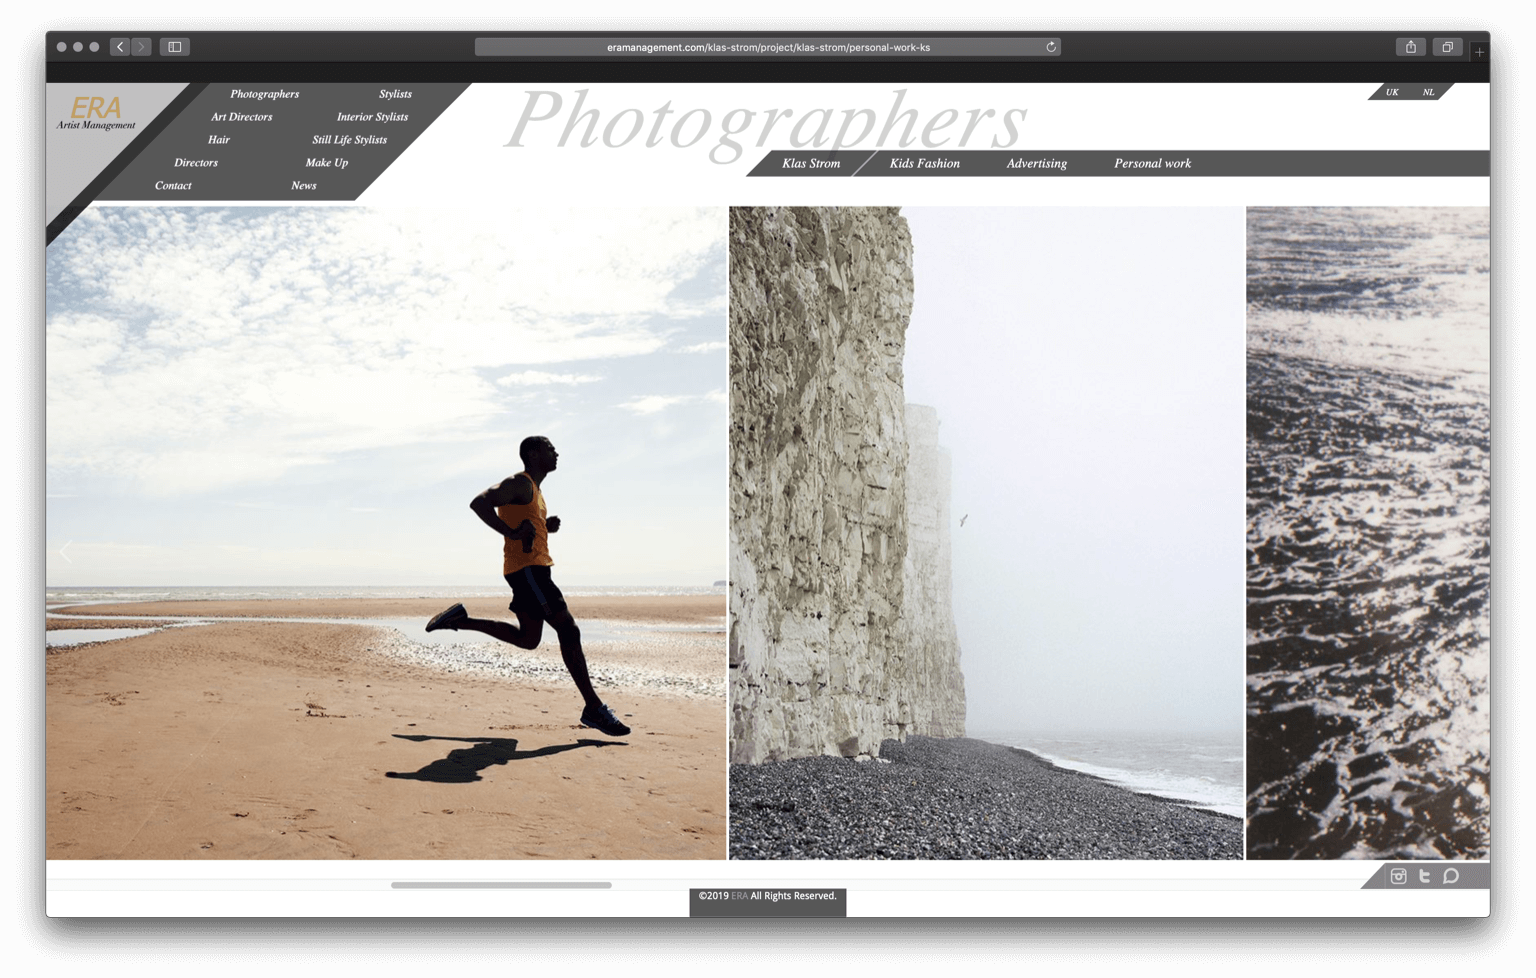Open the white cliff photo
Screen dimensions: 1536x978
coord(985,532)
